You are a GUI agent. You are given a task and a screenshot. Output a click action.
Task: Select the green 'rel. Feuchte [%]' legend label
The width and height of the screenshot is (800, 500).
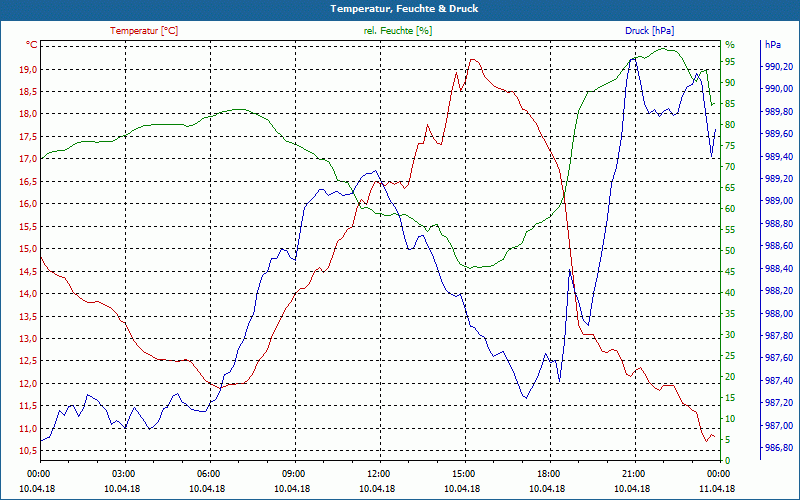(398, 31)
